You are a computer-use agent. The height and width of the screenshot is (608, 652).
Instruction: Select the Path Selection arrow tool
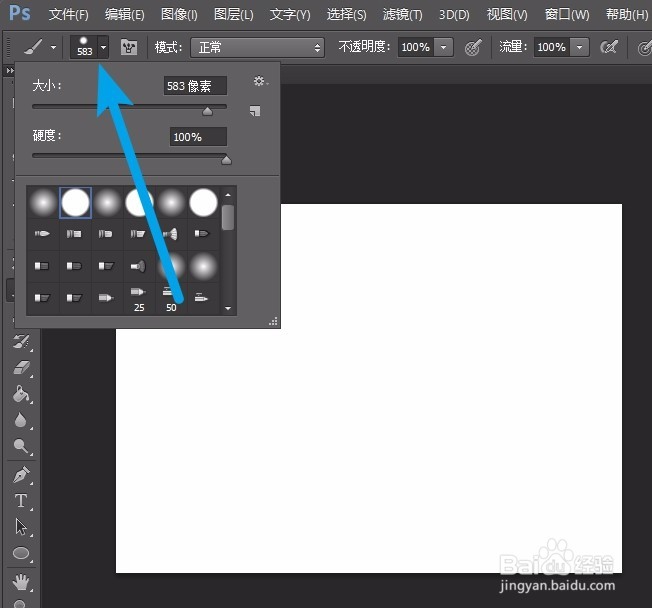pyautogui.click(x=21, y=527)
